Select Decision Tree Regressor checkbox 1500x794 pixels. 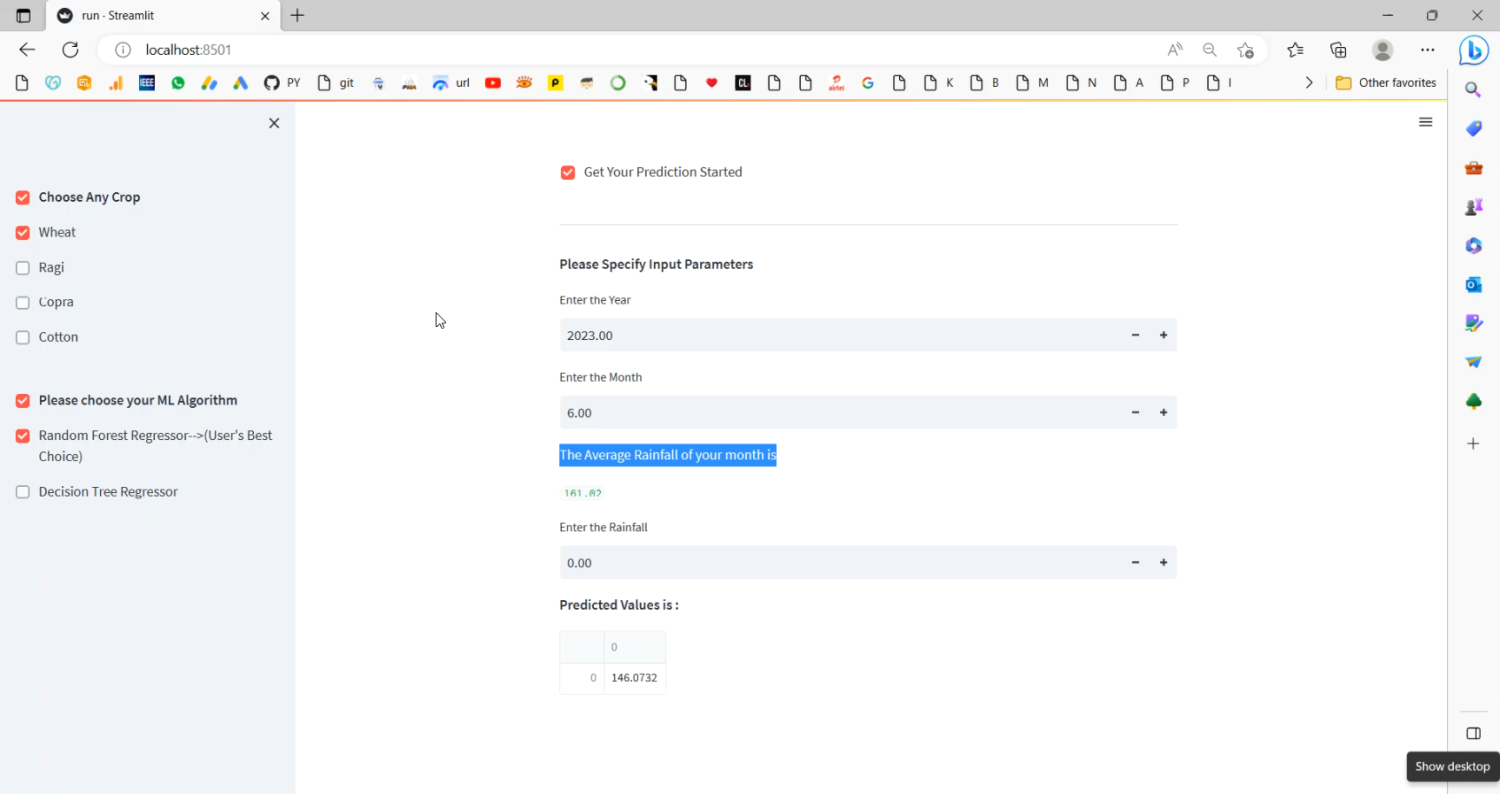[x=23, y=492]
